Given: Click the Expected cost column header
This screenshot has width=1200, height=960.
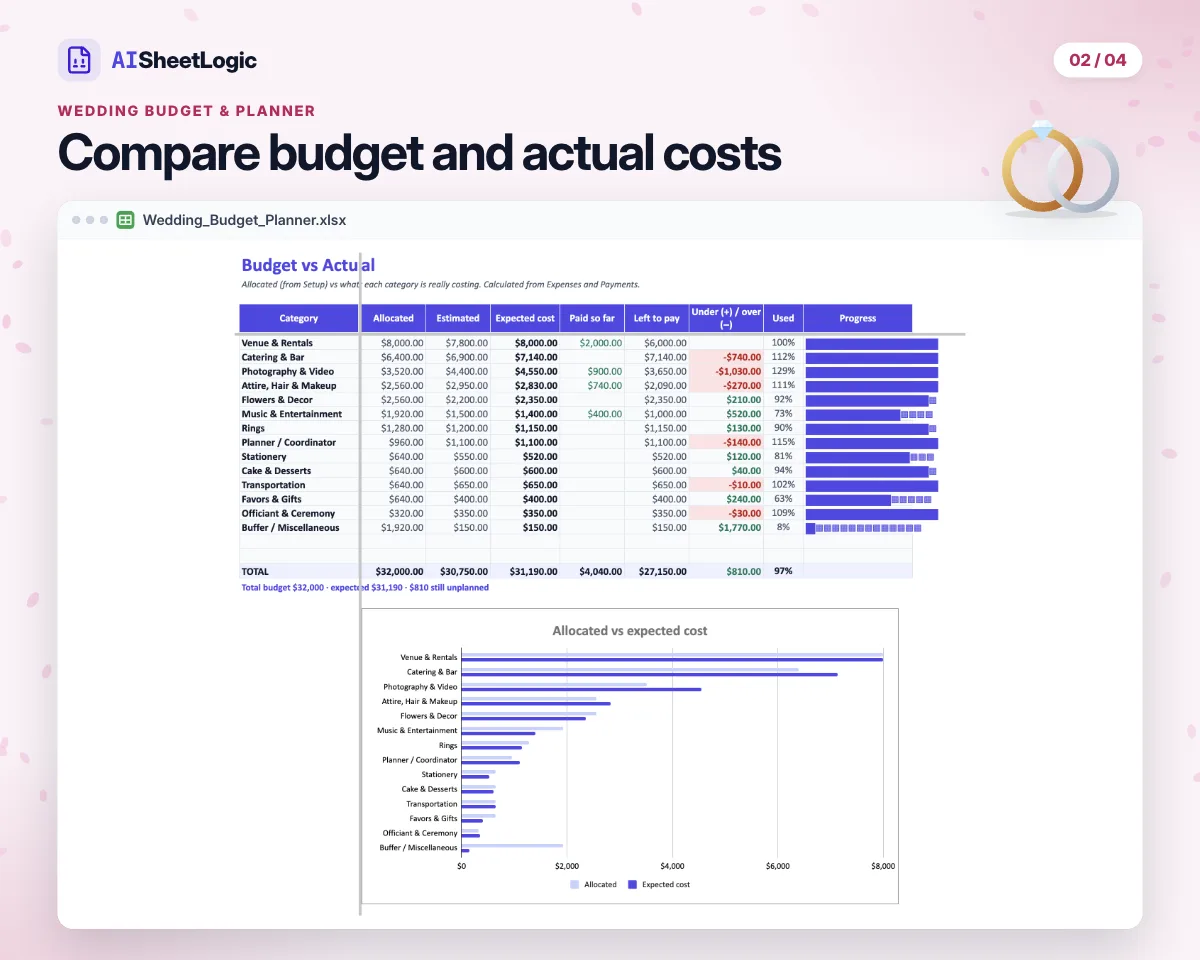Looking at the screenshot, I should [525, 318].
